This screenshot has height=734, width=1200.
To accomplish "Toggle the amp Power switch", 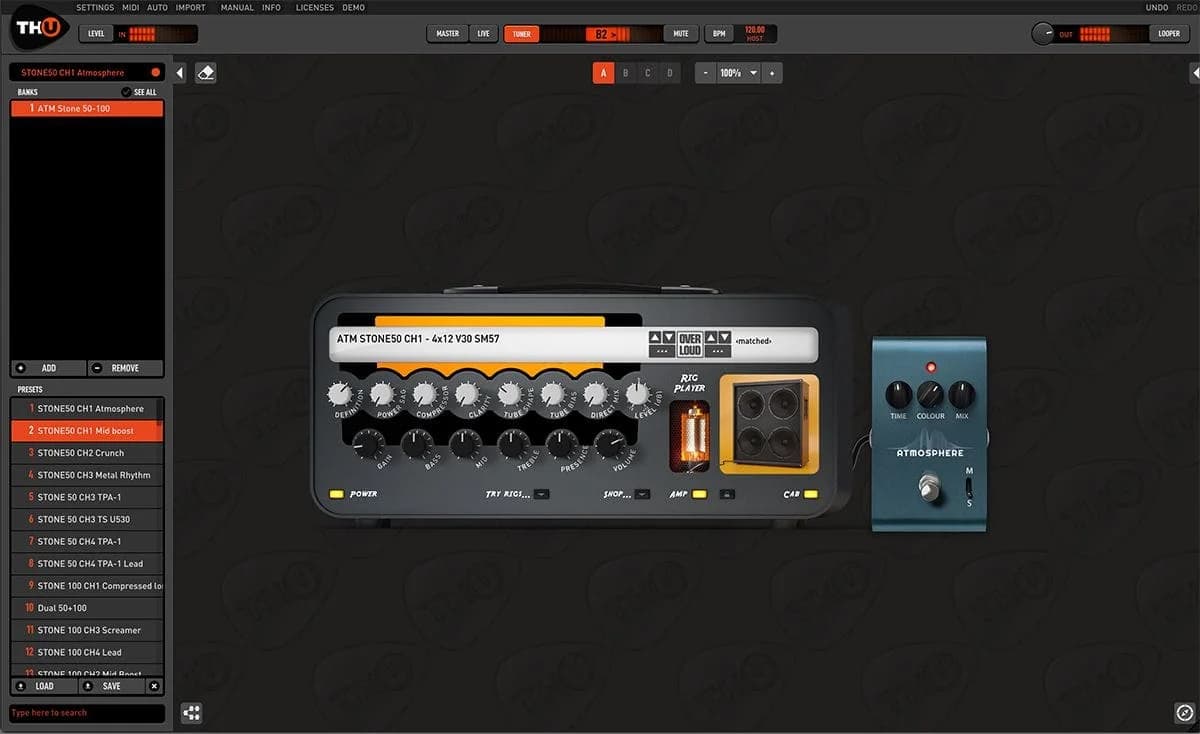I will tap(337, 494).
